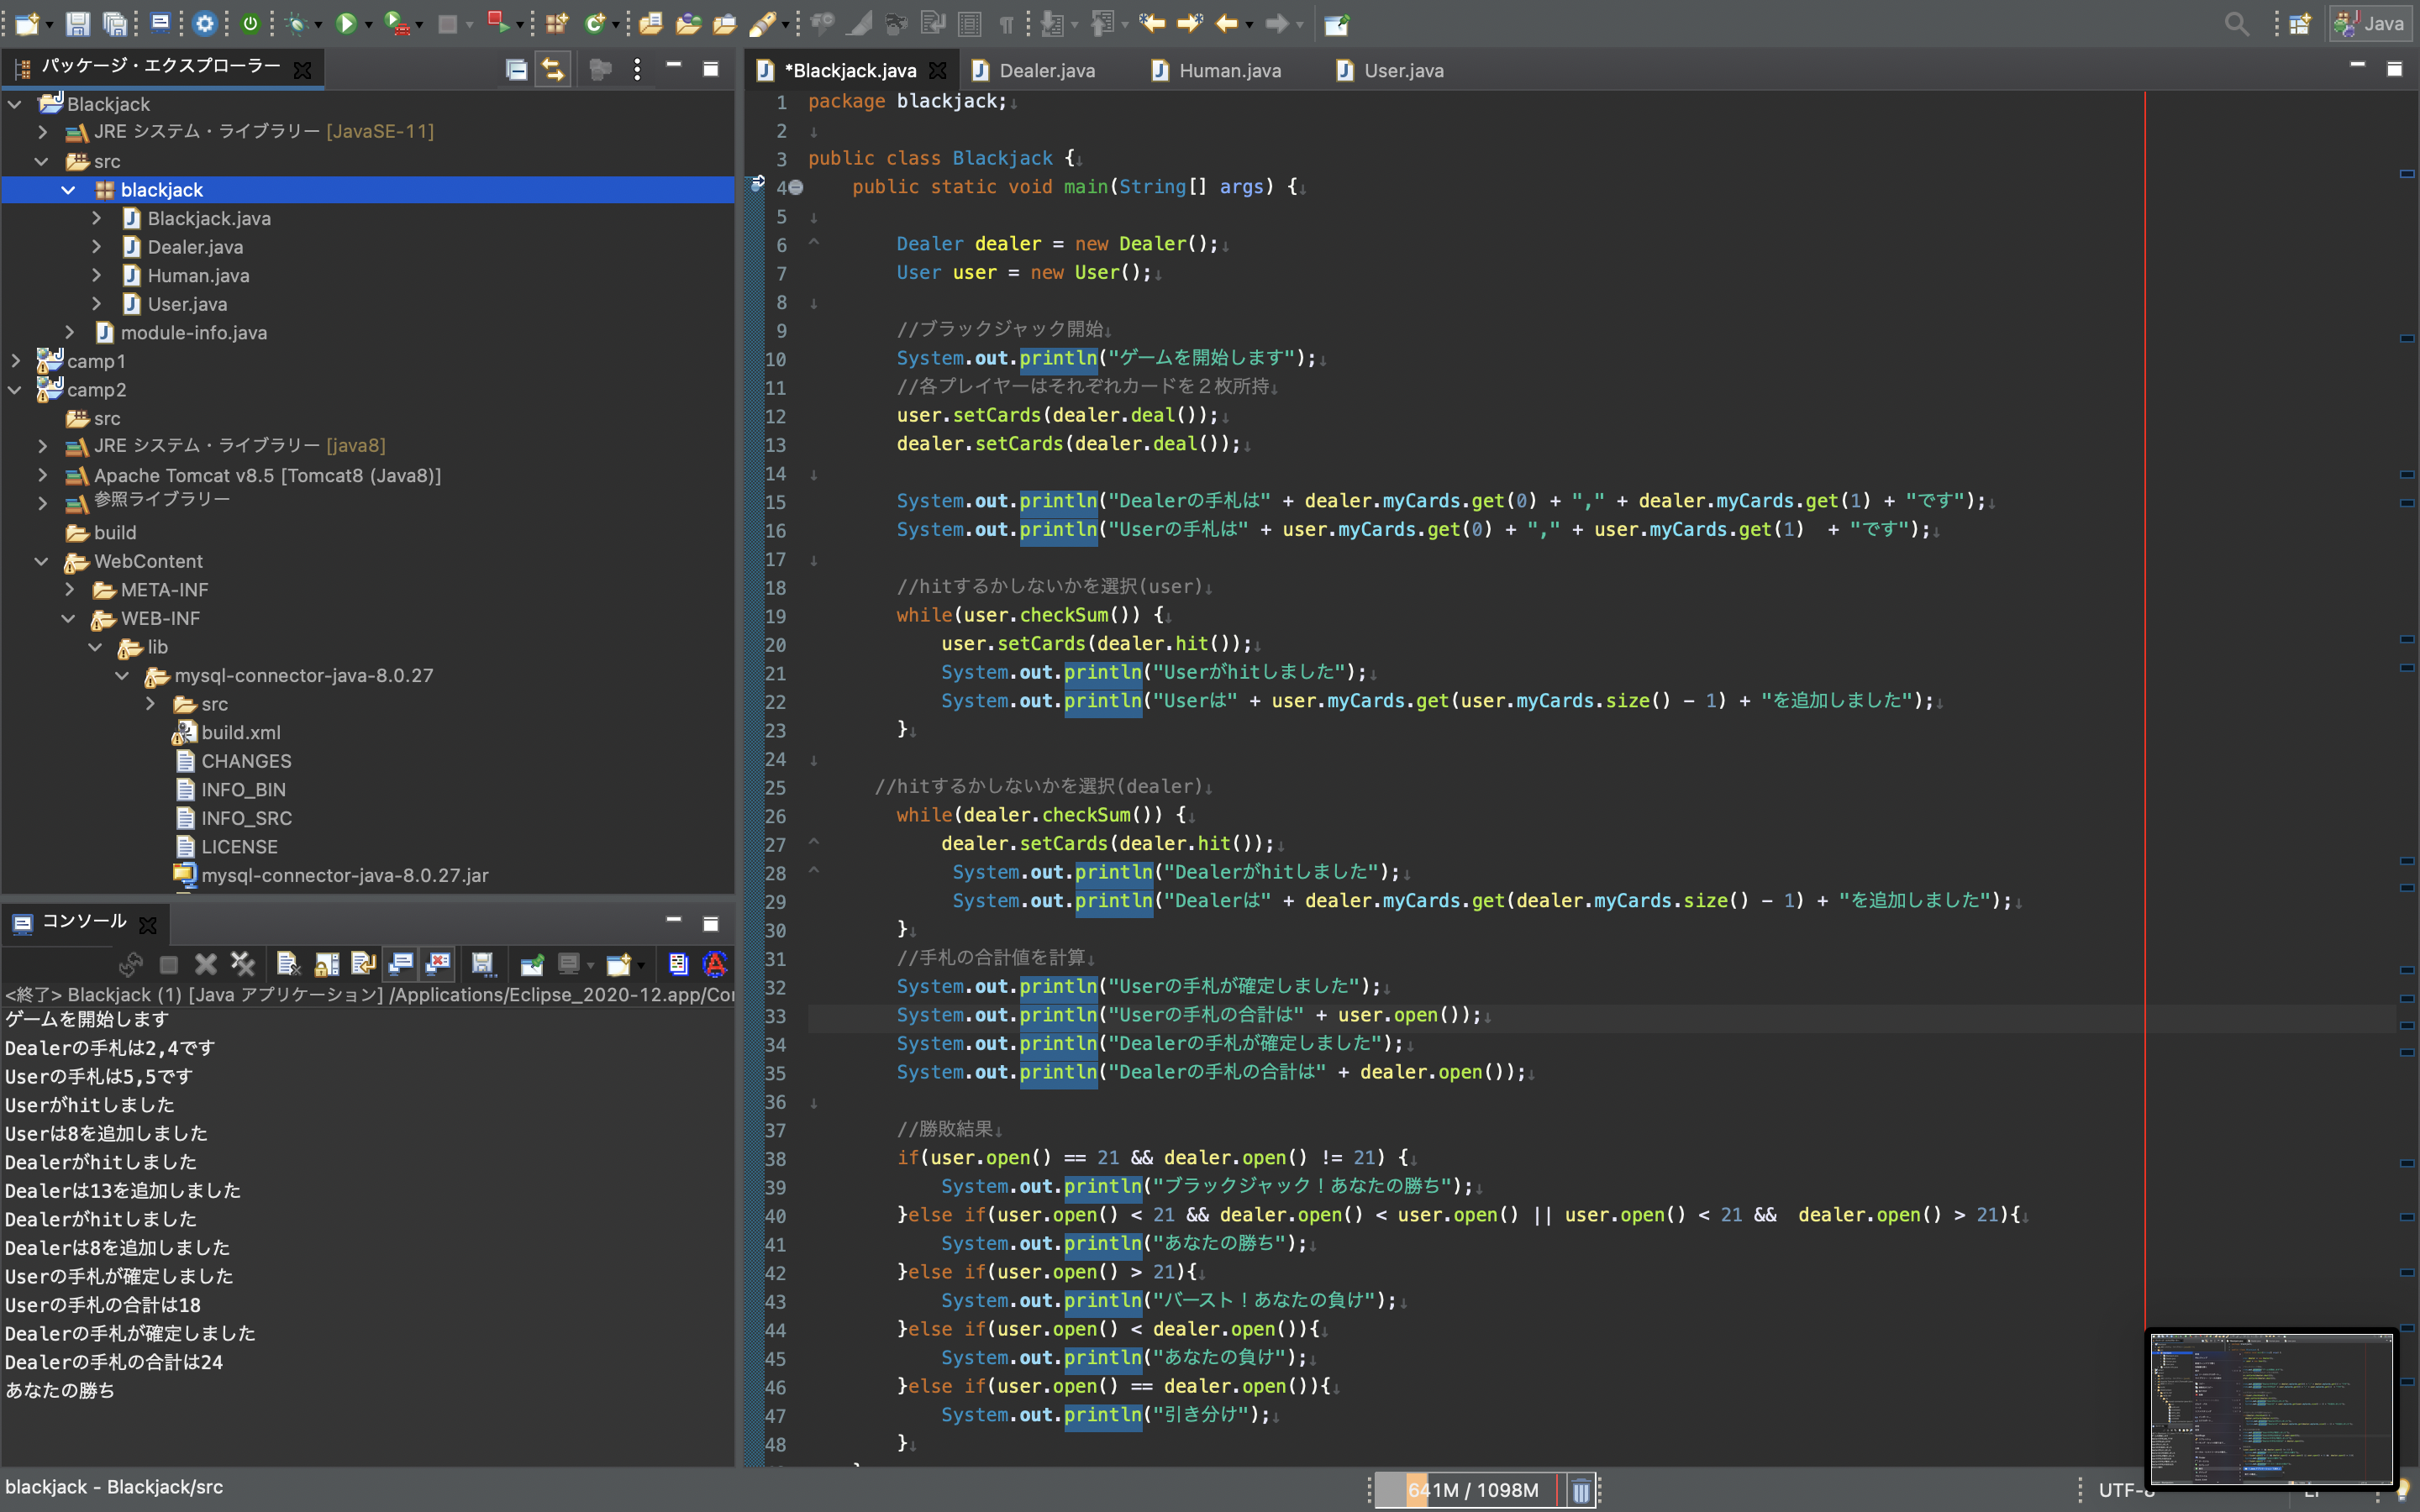
Task: Click Save All in the toolbar
Action: (x=116, y=23)
